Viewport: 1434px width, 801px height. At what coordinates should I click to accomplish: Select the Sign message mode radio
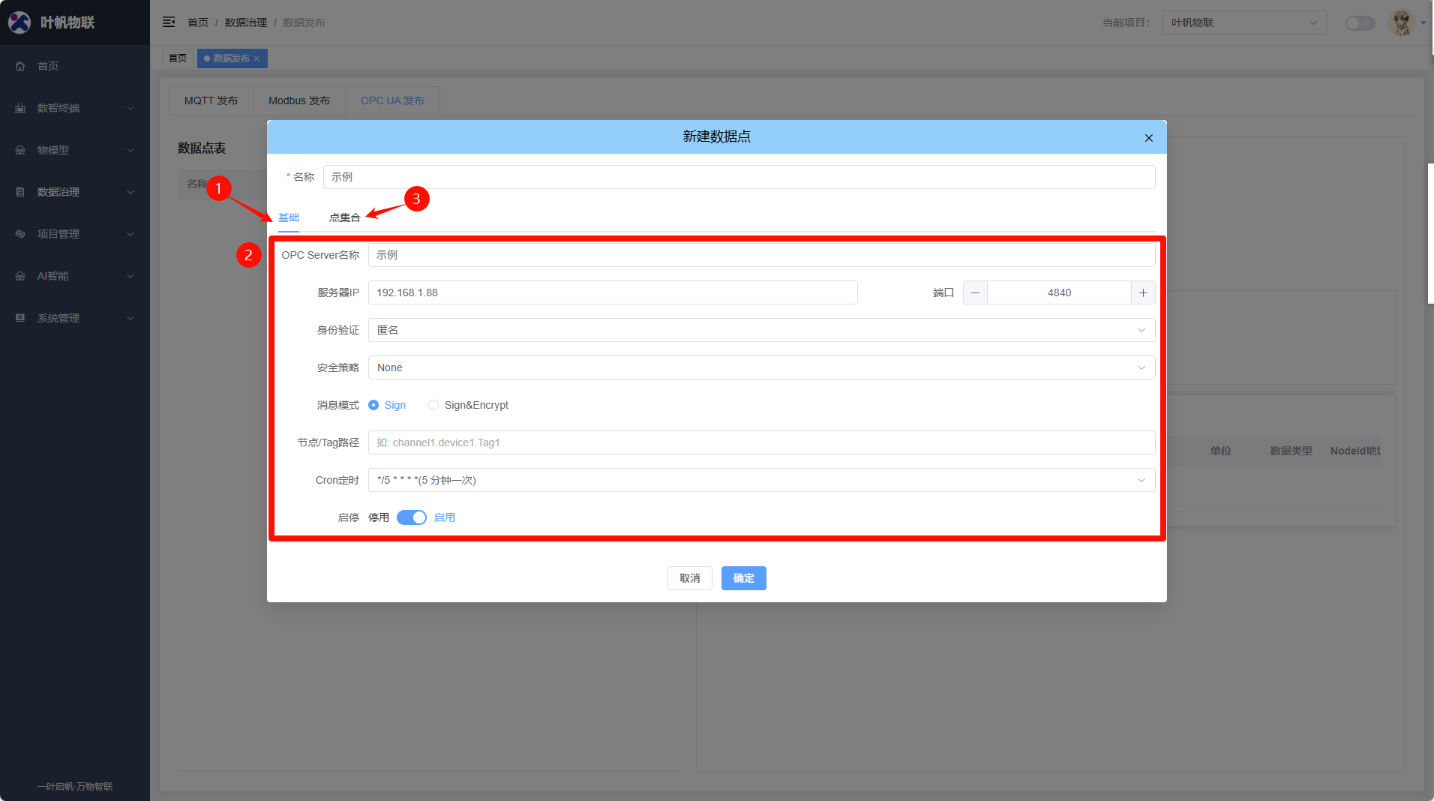click(x=374, y=405)
